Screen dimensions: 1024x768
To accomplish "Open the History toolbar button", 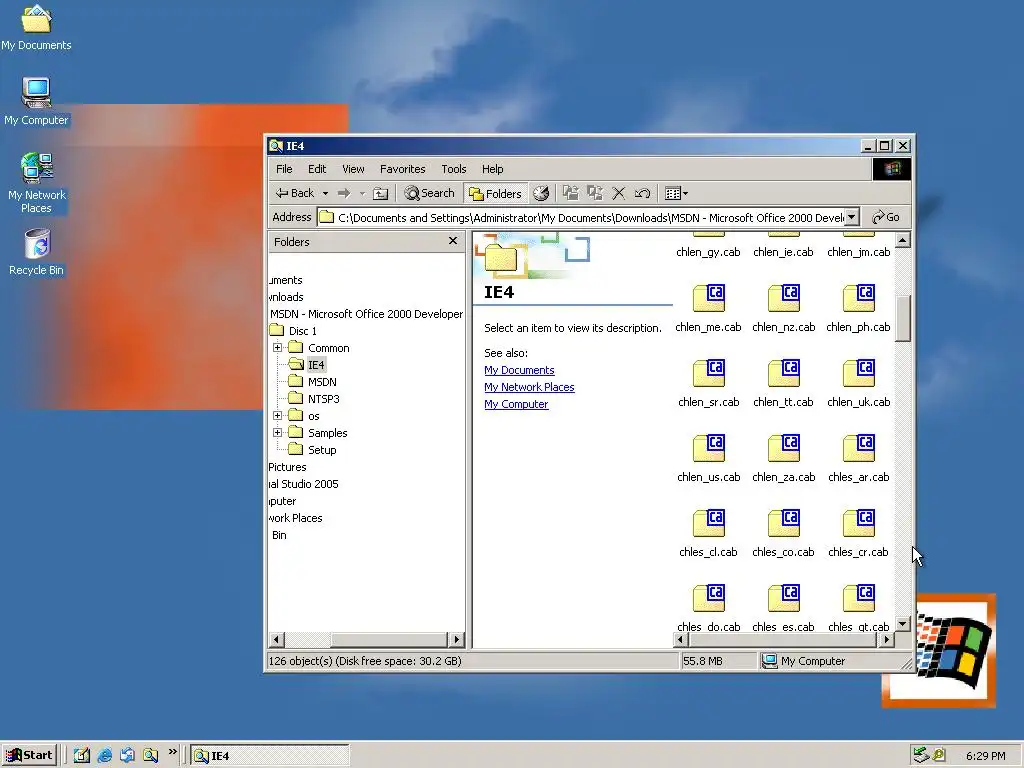I will coord(541,193).
